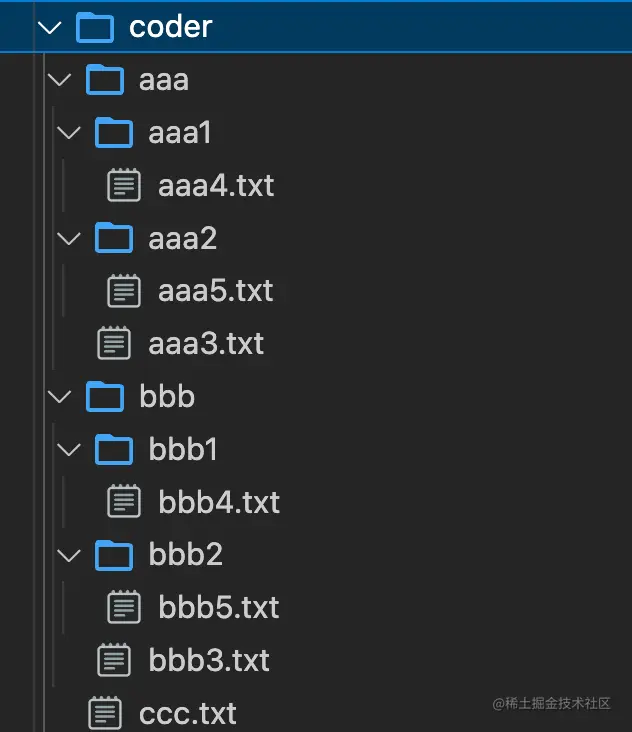The image size is (632, 732).
Task: Collapse the aaa2 folder chevron
Action: coord(68,238)
